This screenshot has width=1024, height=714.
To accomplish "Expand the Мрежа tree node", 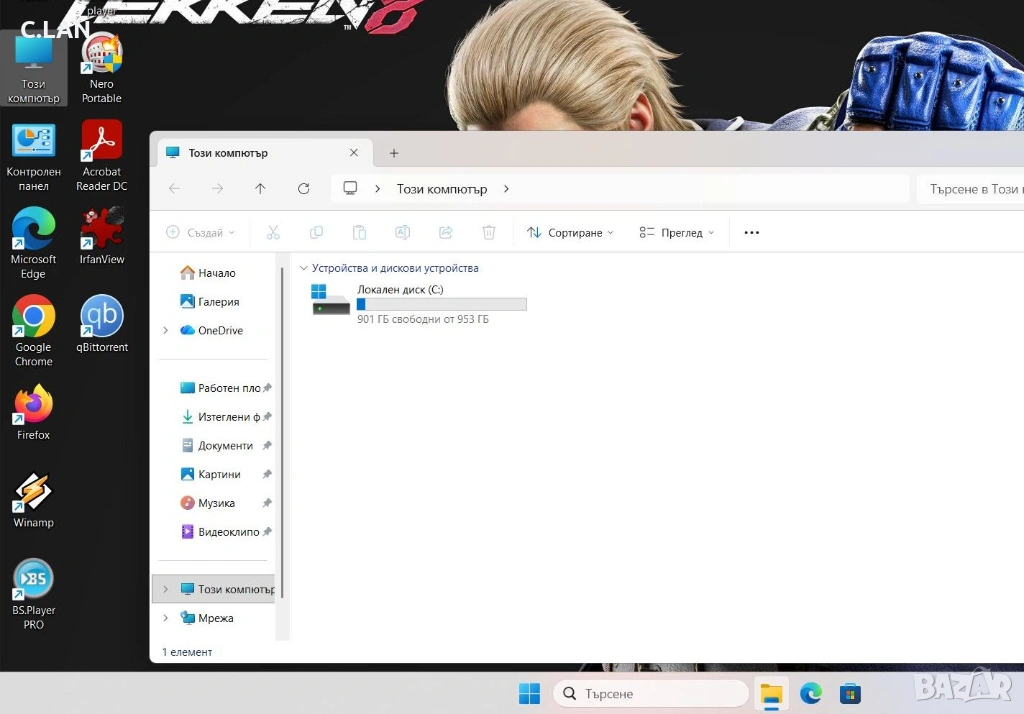I will 166,619.
